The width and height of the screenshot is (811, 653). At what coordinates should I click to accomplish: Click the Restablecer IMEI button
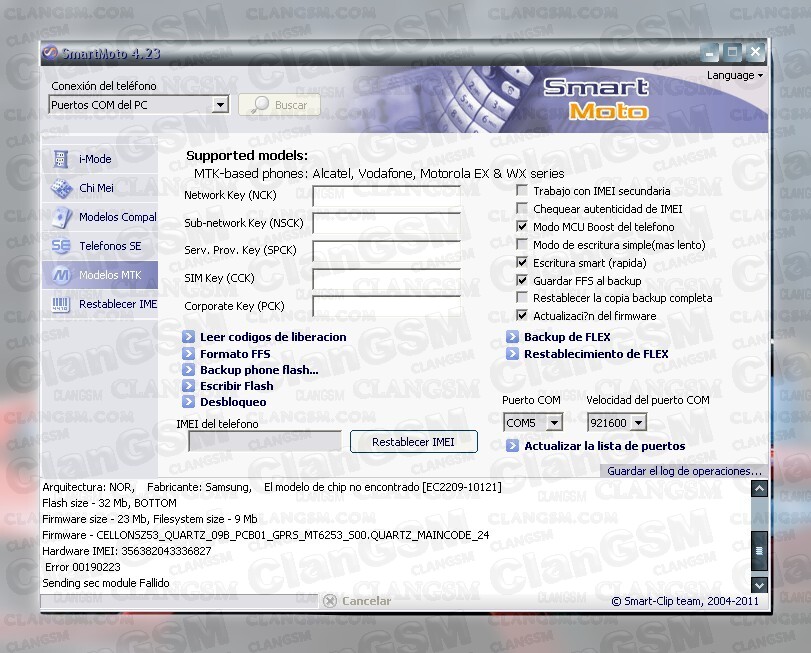pyautogui.click(x=413, y=442)
